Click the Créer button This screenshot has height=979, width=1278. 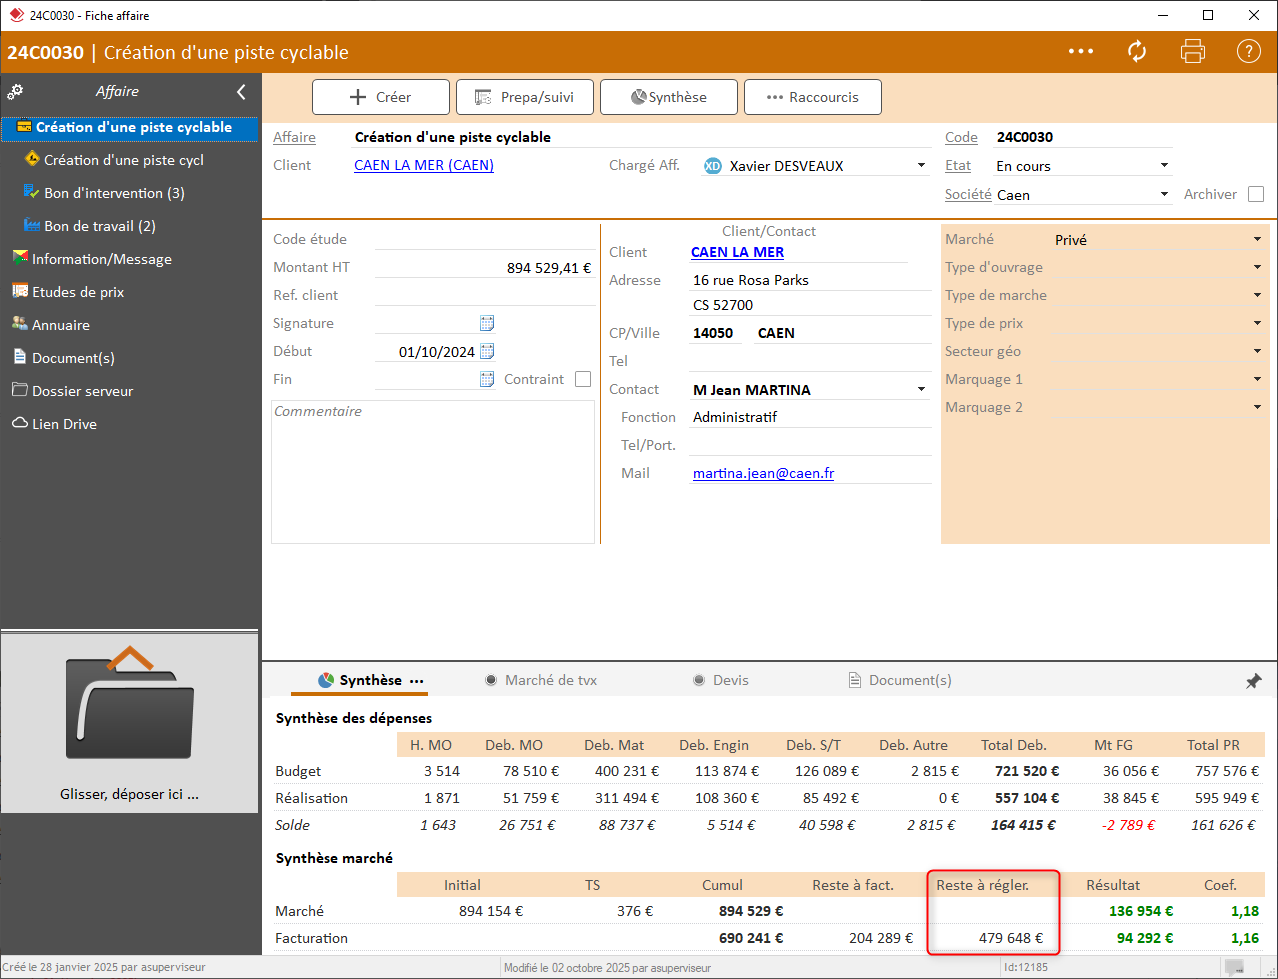pos(380,97)
